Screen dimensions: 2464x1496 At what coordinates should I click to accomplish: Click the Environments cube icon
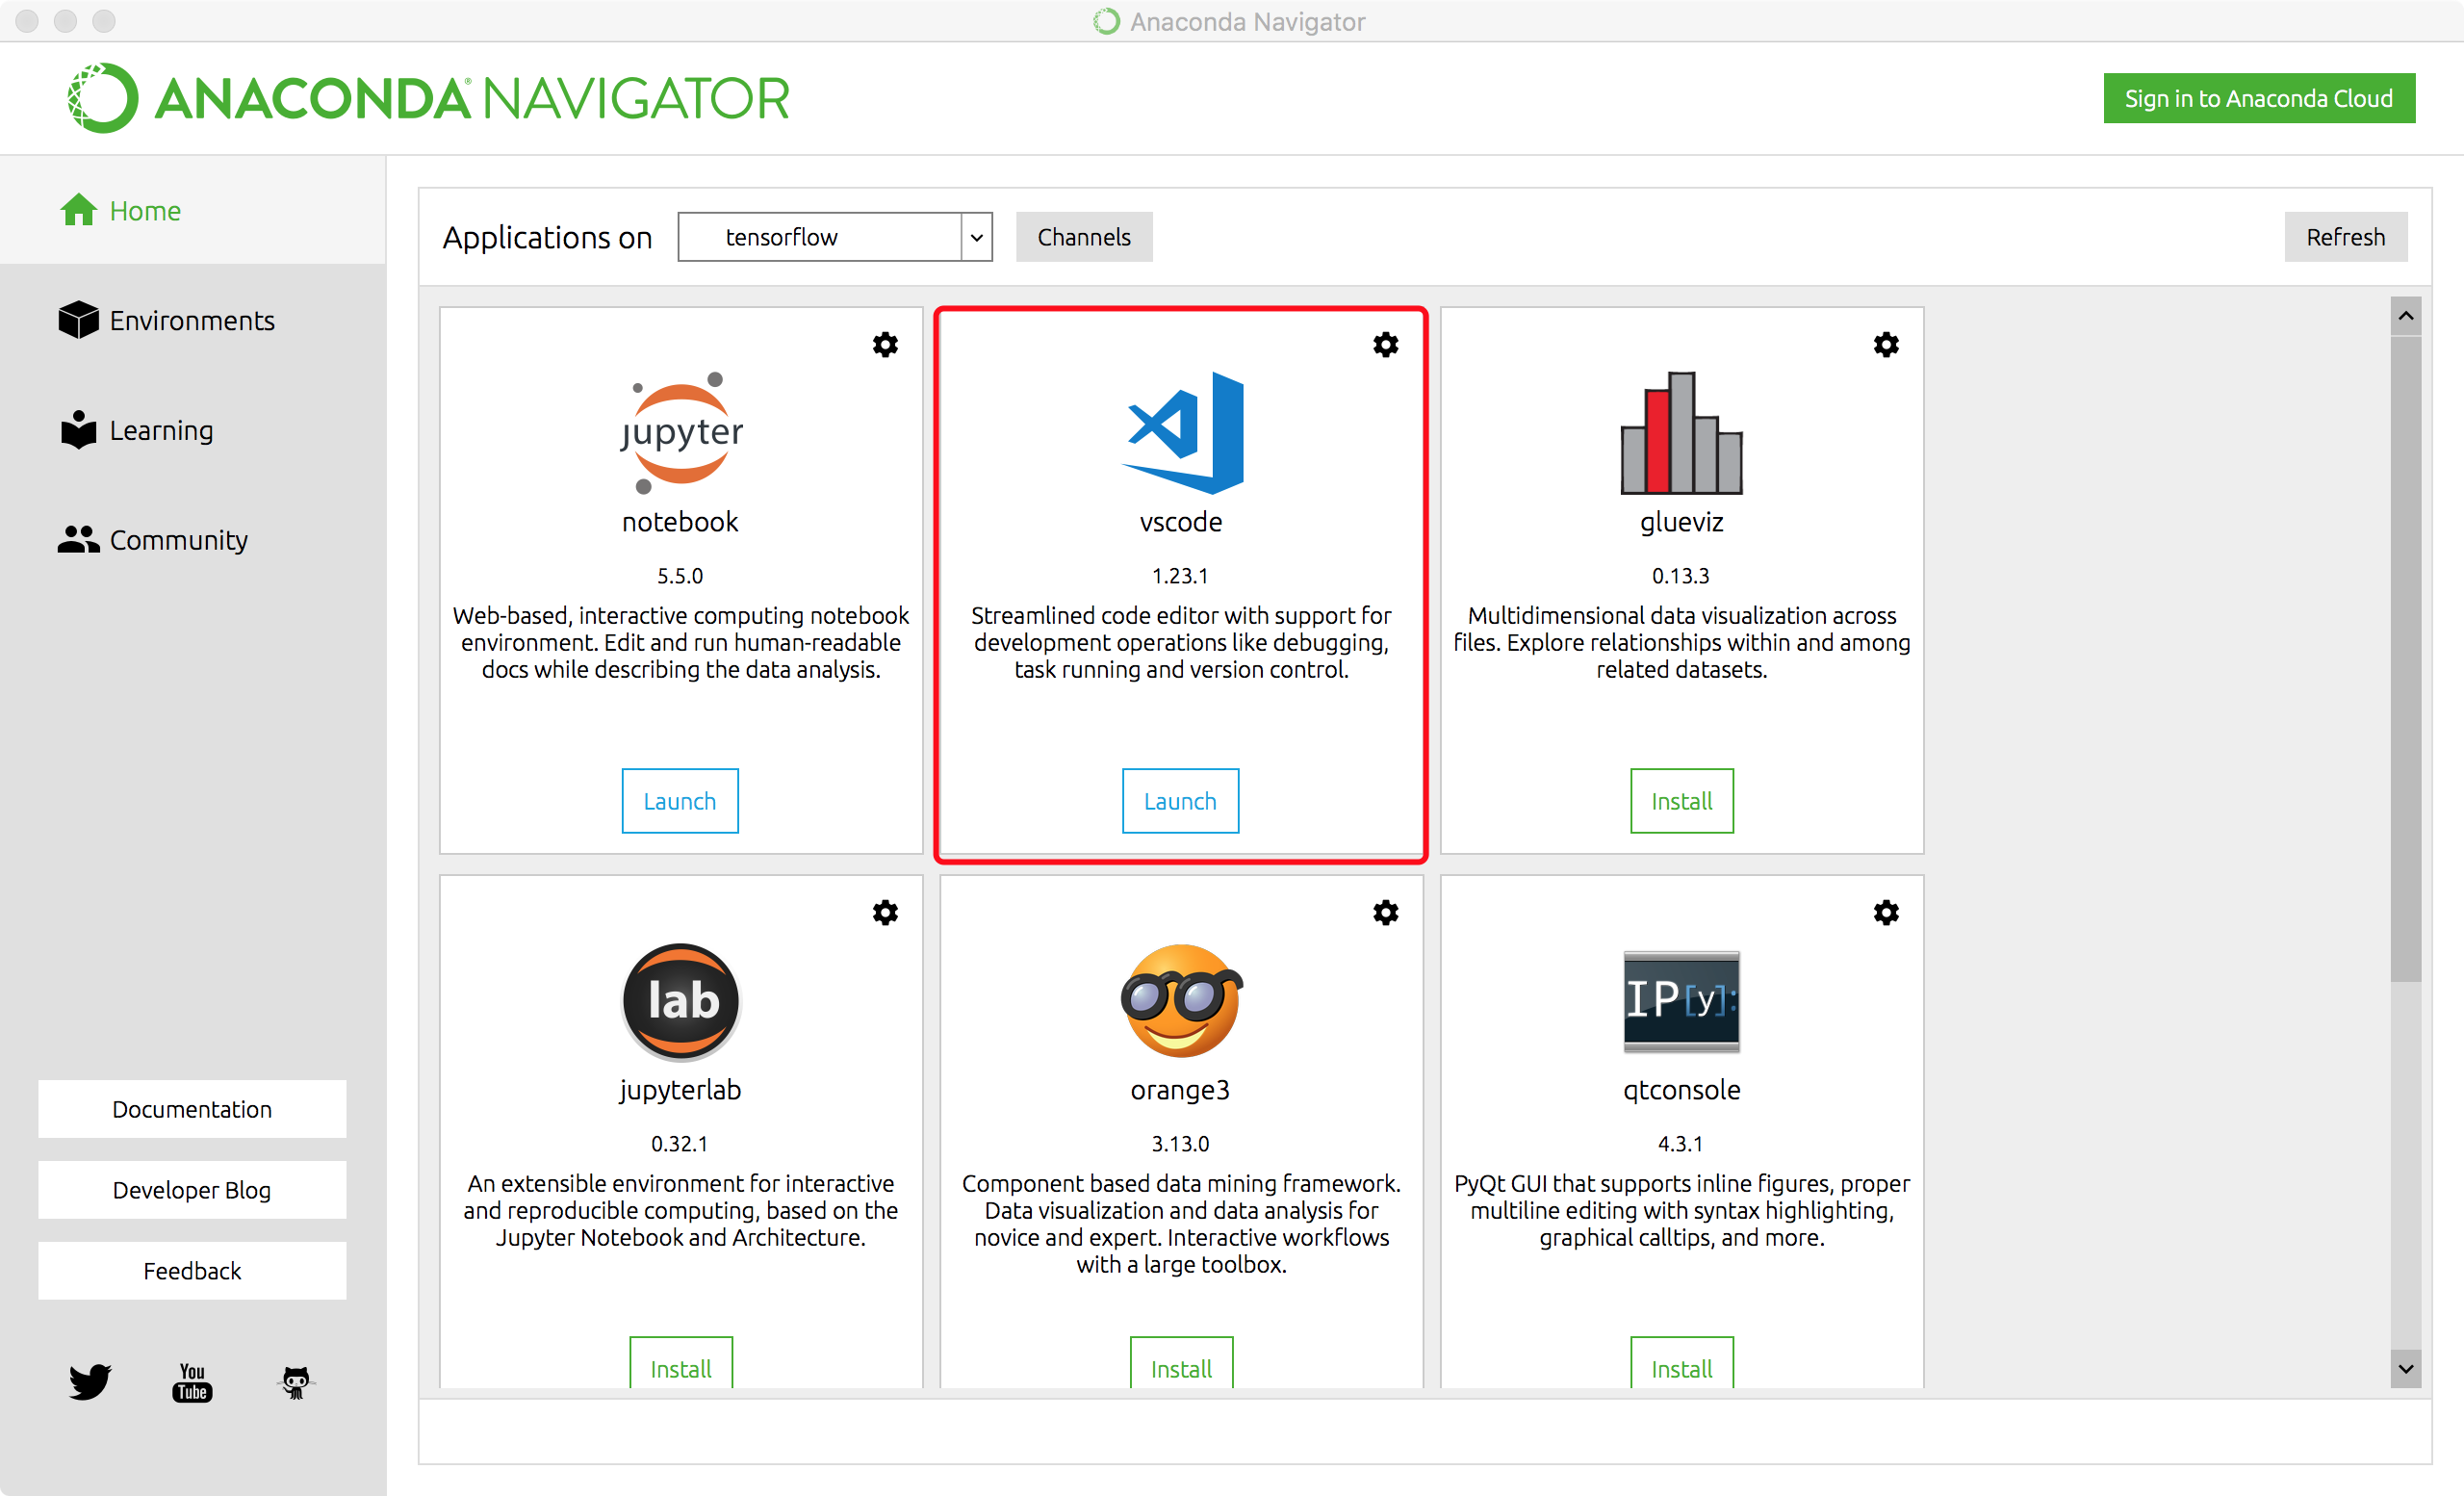78,320
